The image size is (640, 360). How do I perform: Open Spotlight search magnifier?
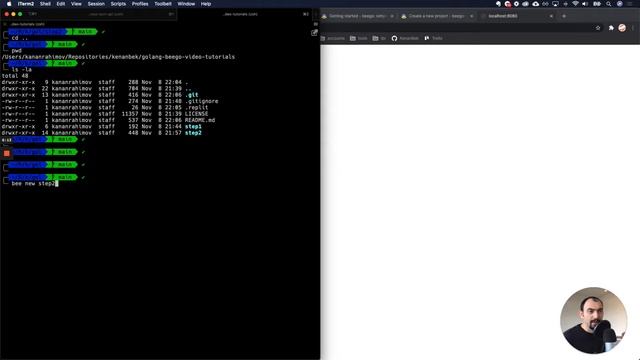[x=609, y=4]
